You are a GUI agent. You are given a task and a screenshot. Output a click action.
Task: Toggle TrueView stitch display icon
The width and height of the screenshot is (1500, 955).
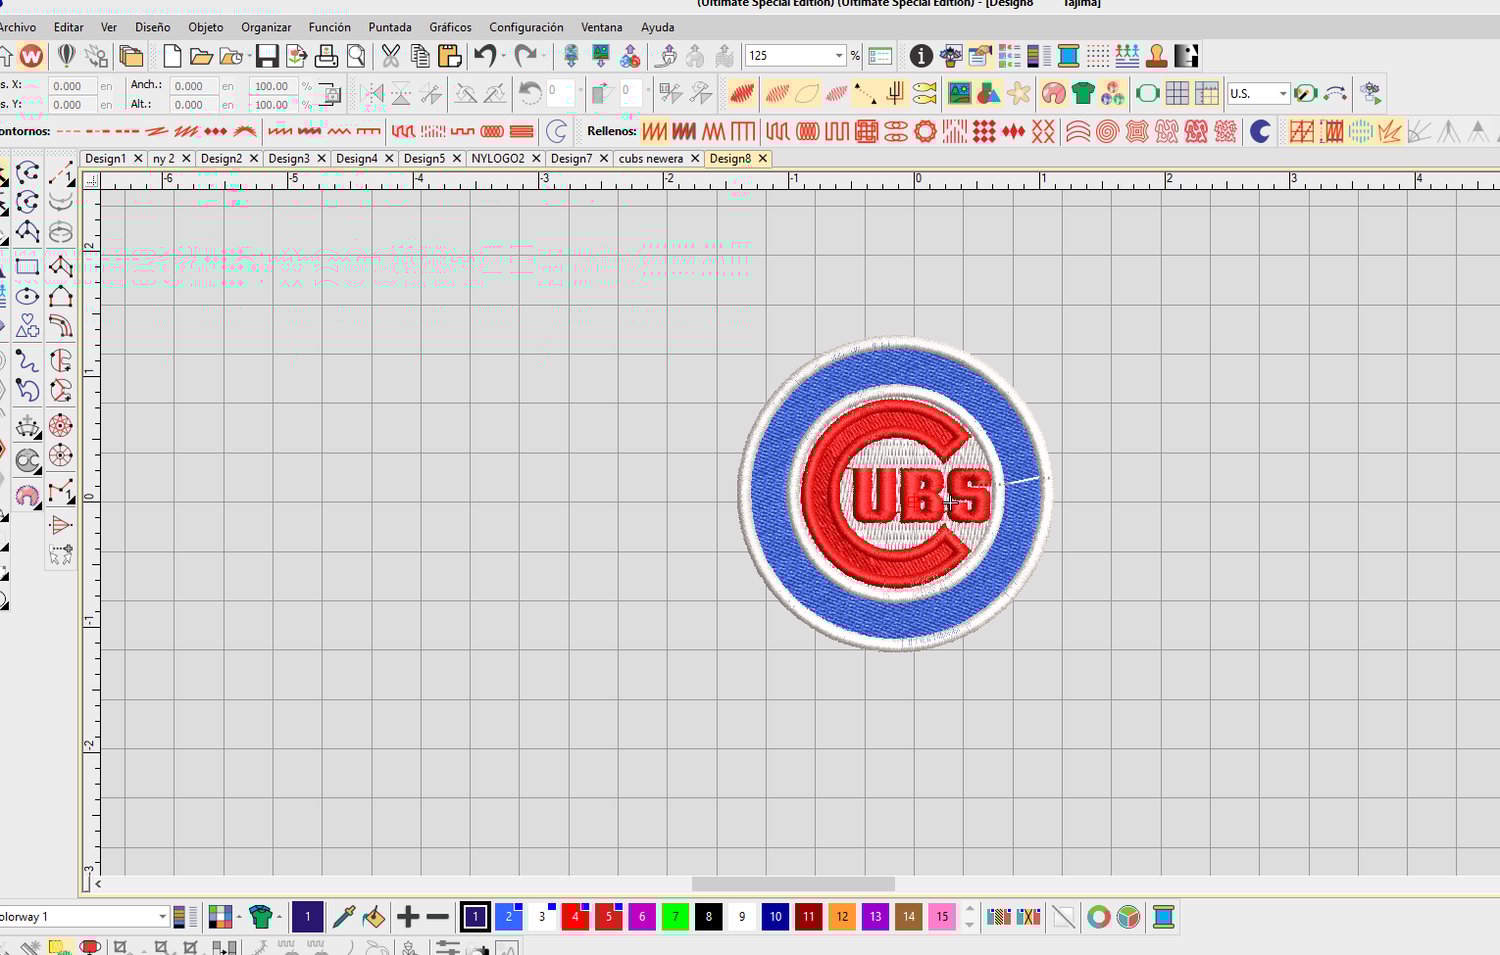coord(742,94)
